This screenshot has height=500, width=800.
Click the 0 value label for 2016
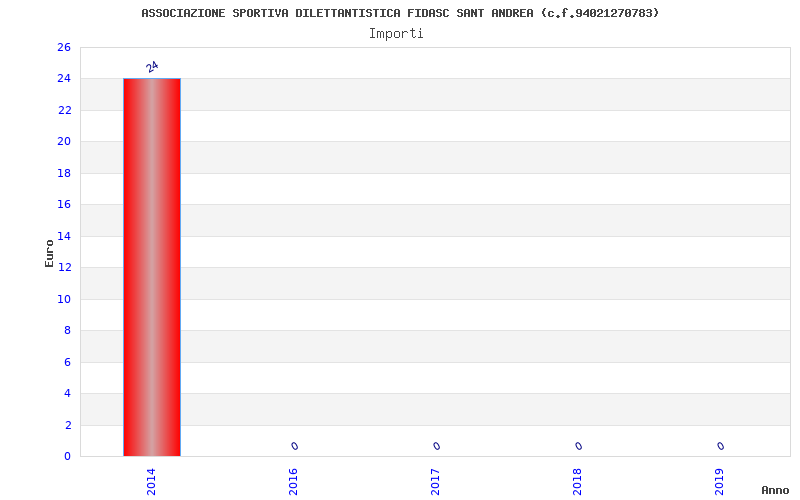pos(294,446)
